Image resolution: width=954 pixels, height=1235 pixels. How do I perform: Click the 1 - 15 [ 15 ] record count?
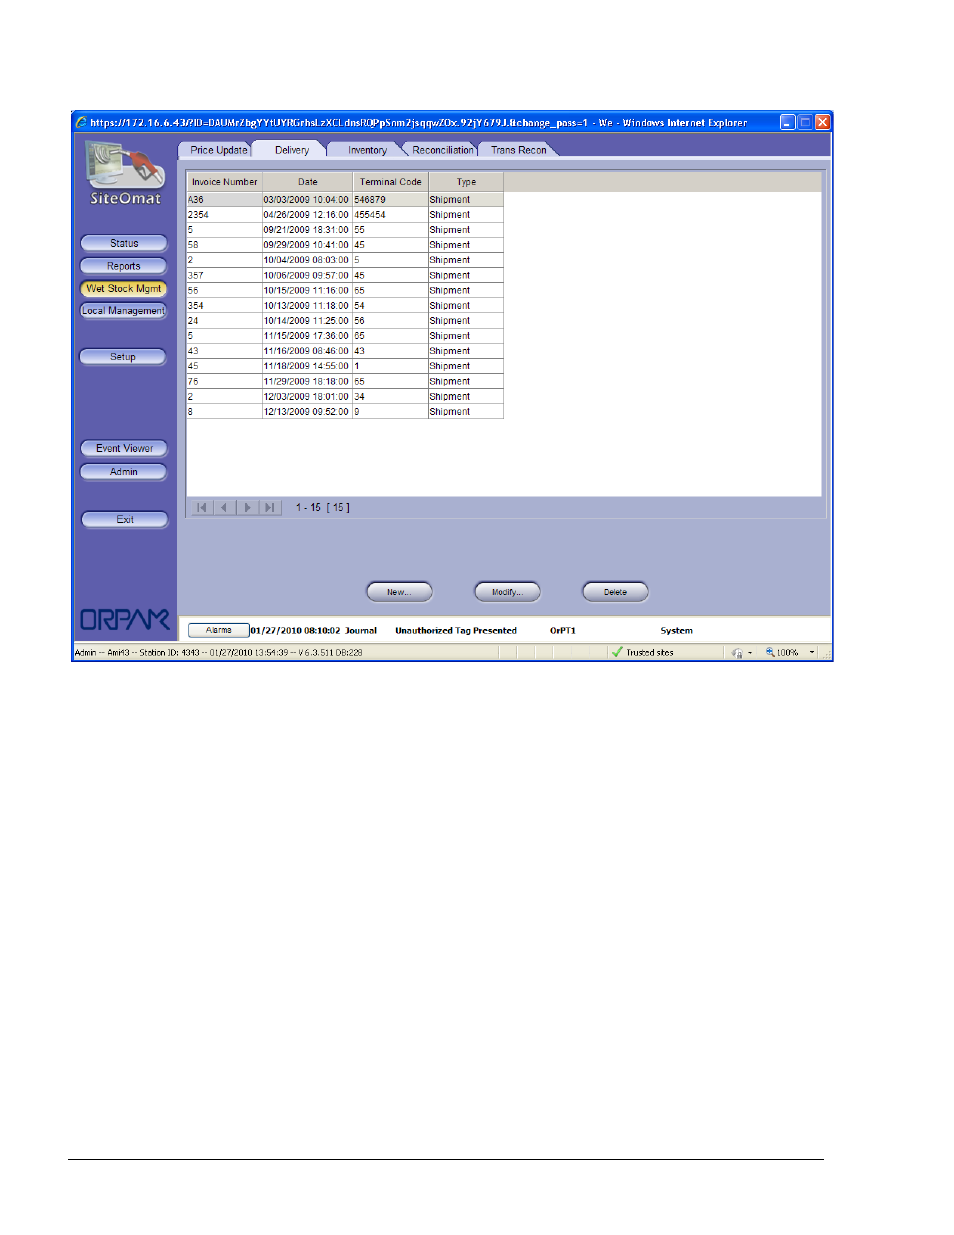(x=322, y=508)
